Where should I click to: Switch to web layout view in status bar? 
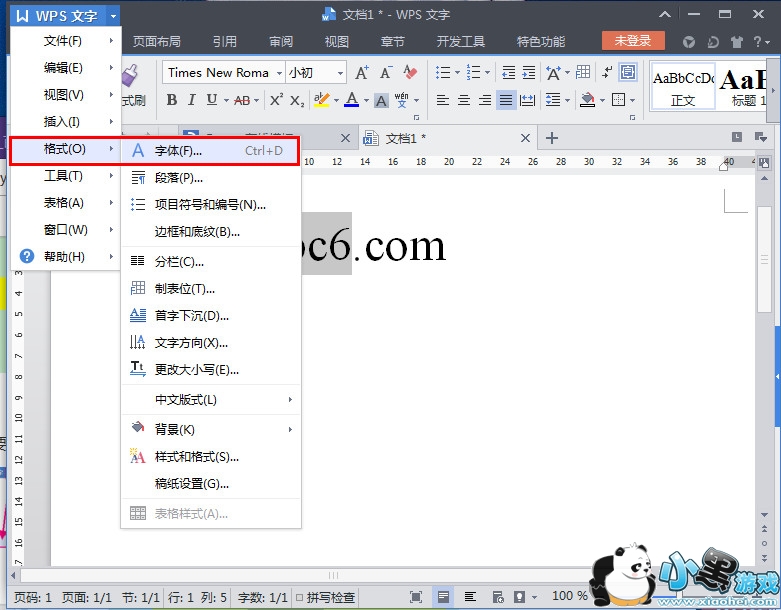point(498,597)
